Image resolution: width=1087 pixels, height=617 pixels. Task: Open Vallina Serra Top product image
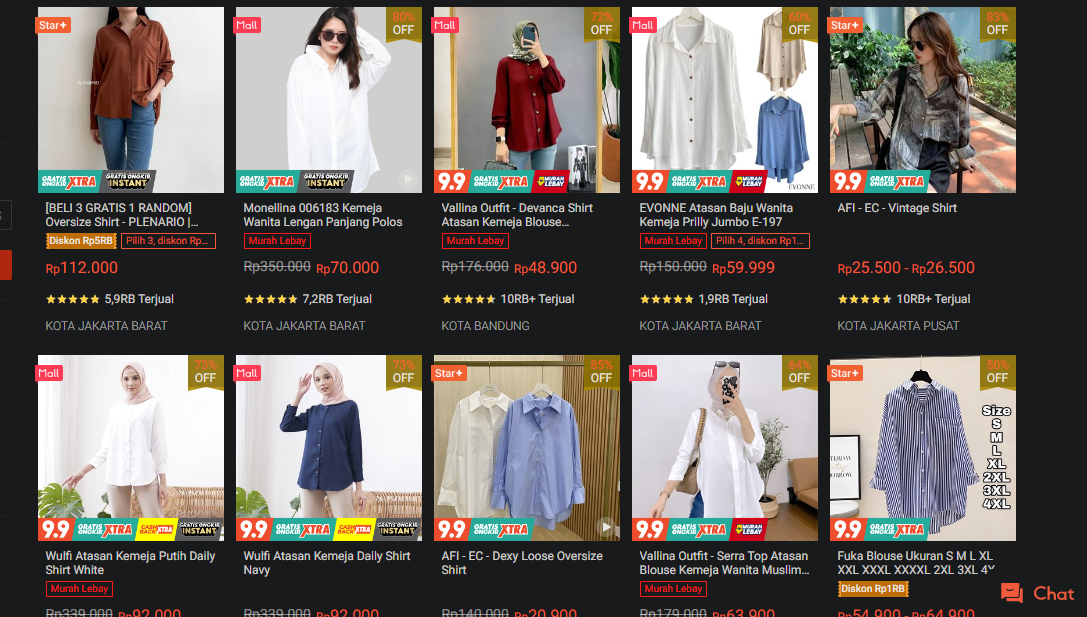pos(724,448)
